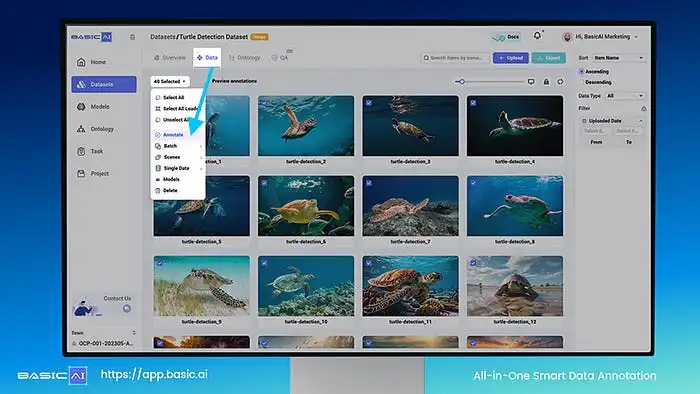700x394 pixels.
Task: Click the Home sidebar icon
Action: click(81, 62)
